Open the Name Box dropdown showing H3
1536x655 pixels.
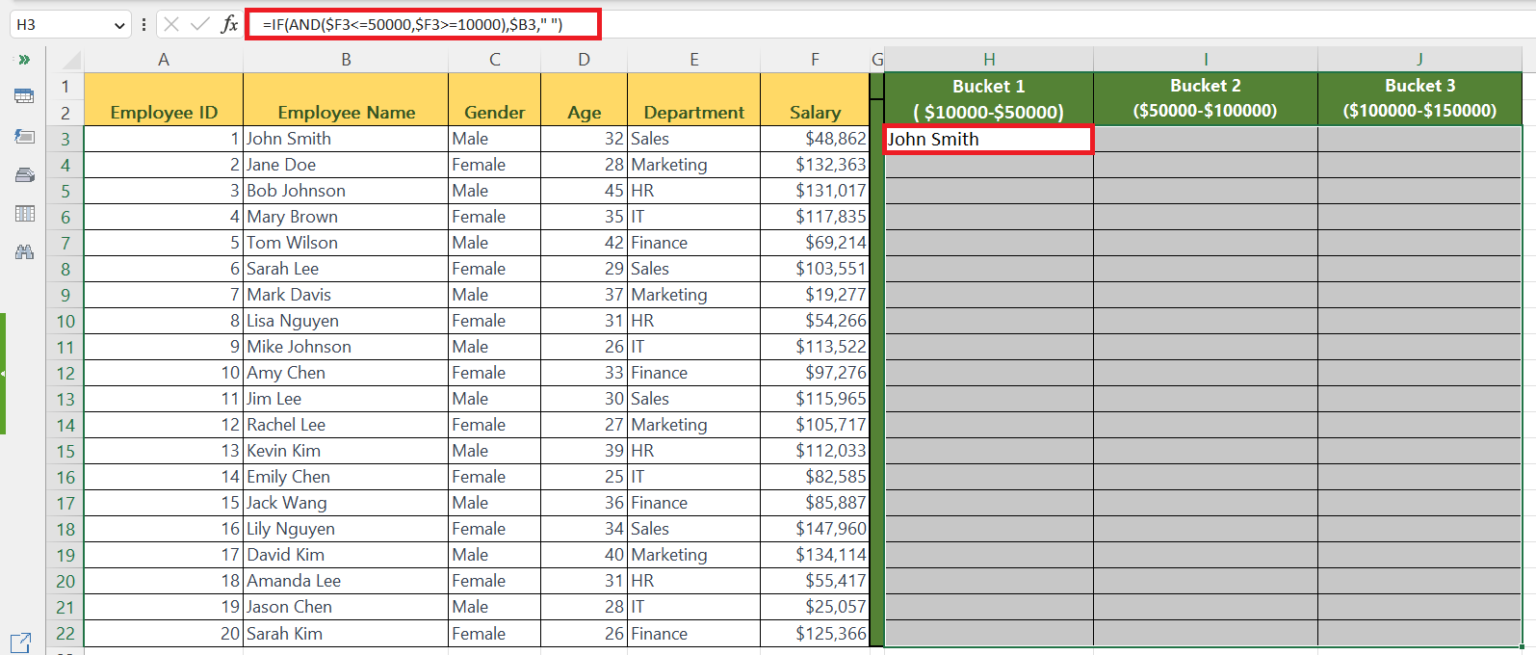point(122,23)
